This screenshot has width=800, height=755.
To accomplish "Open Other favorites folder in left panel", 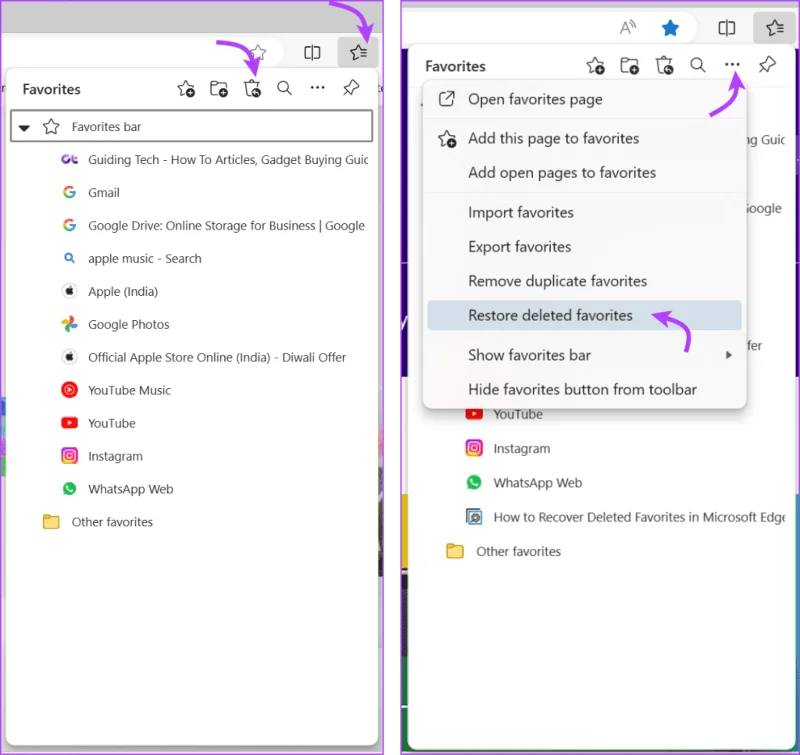I will coord(98,522).
